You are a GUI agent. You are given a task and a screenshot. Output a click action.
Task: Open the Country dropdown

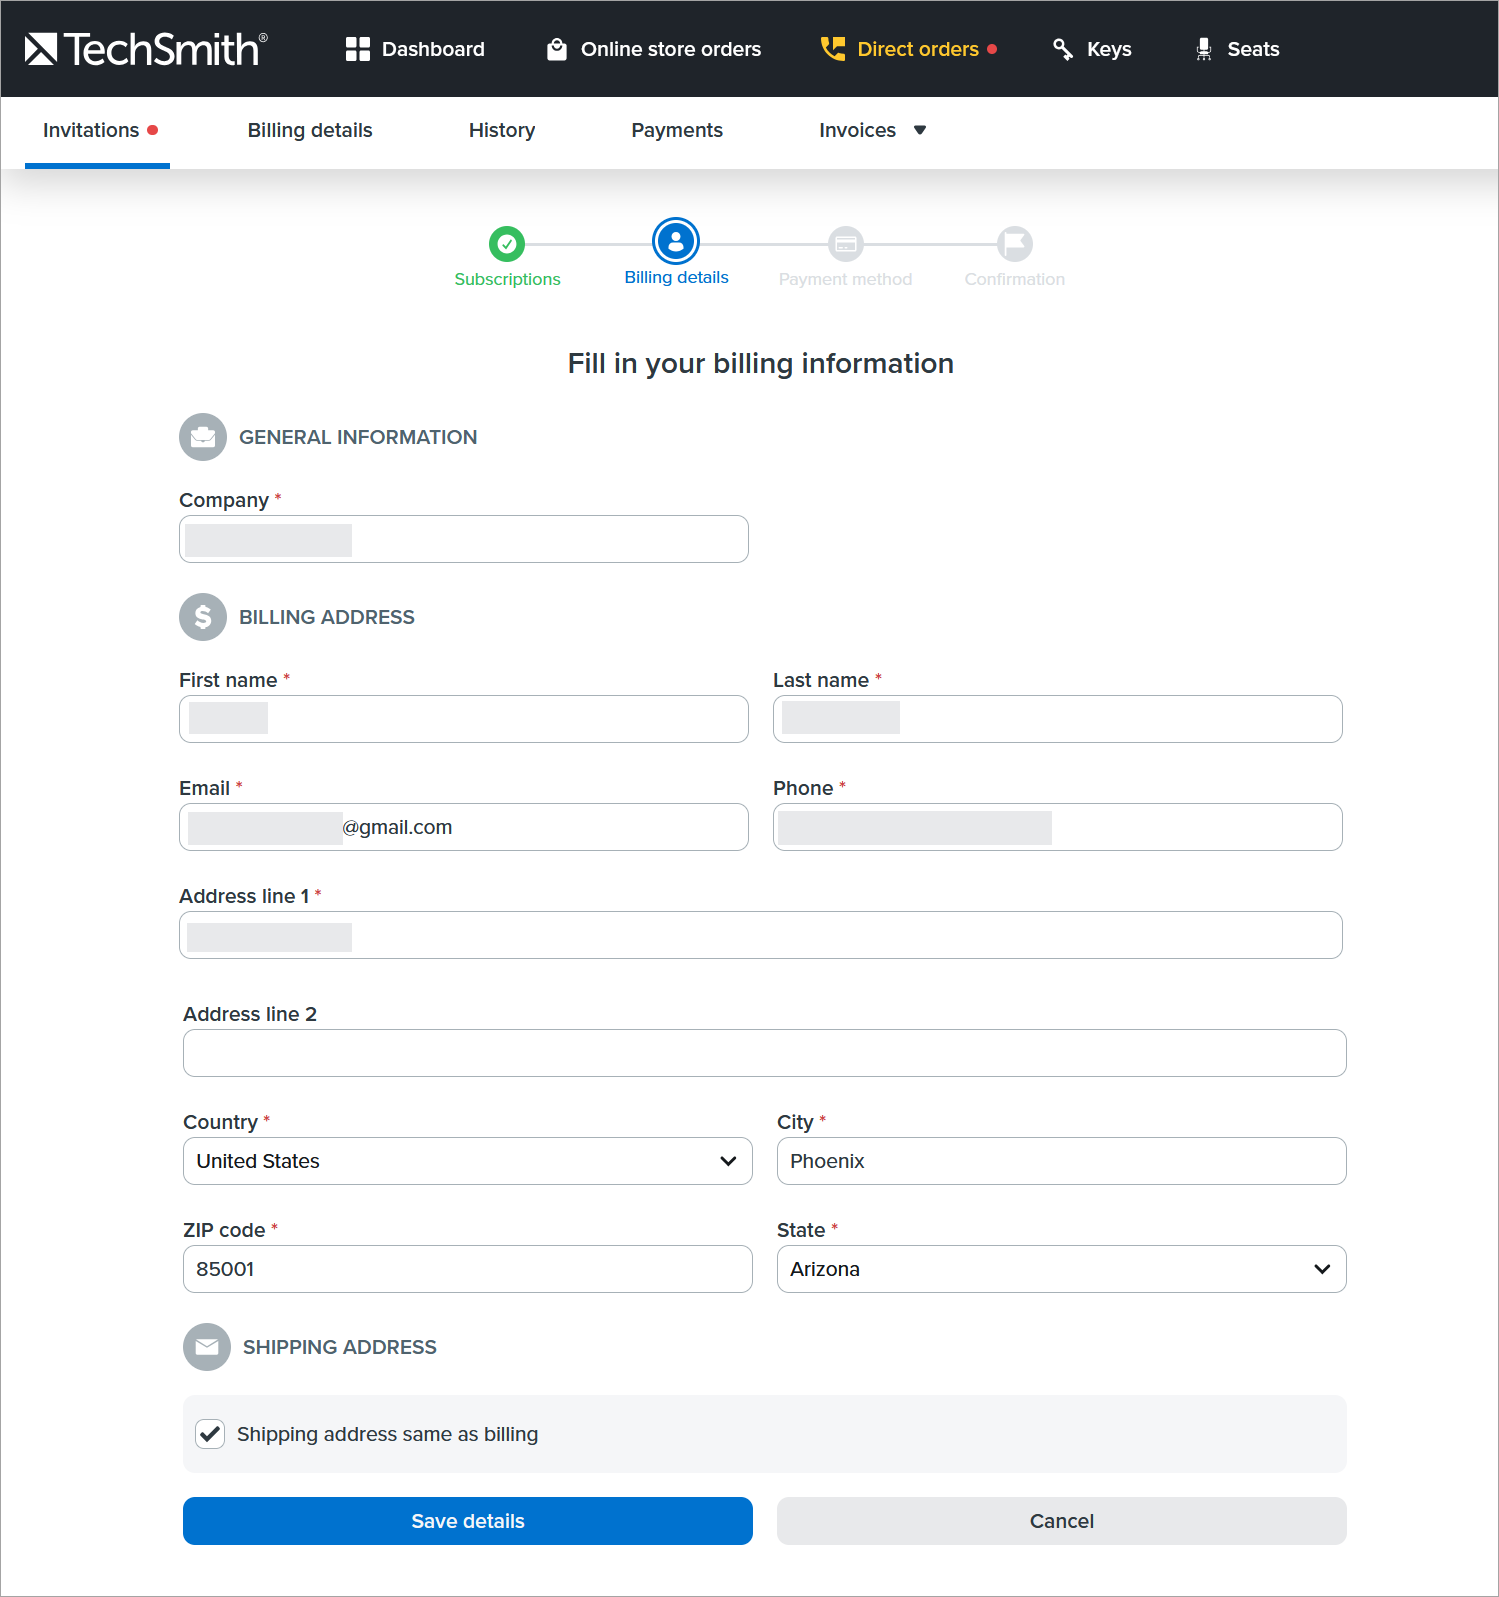(468, 1161)
